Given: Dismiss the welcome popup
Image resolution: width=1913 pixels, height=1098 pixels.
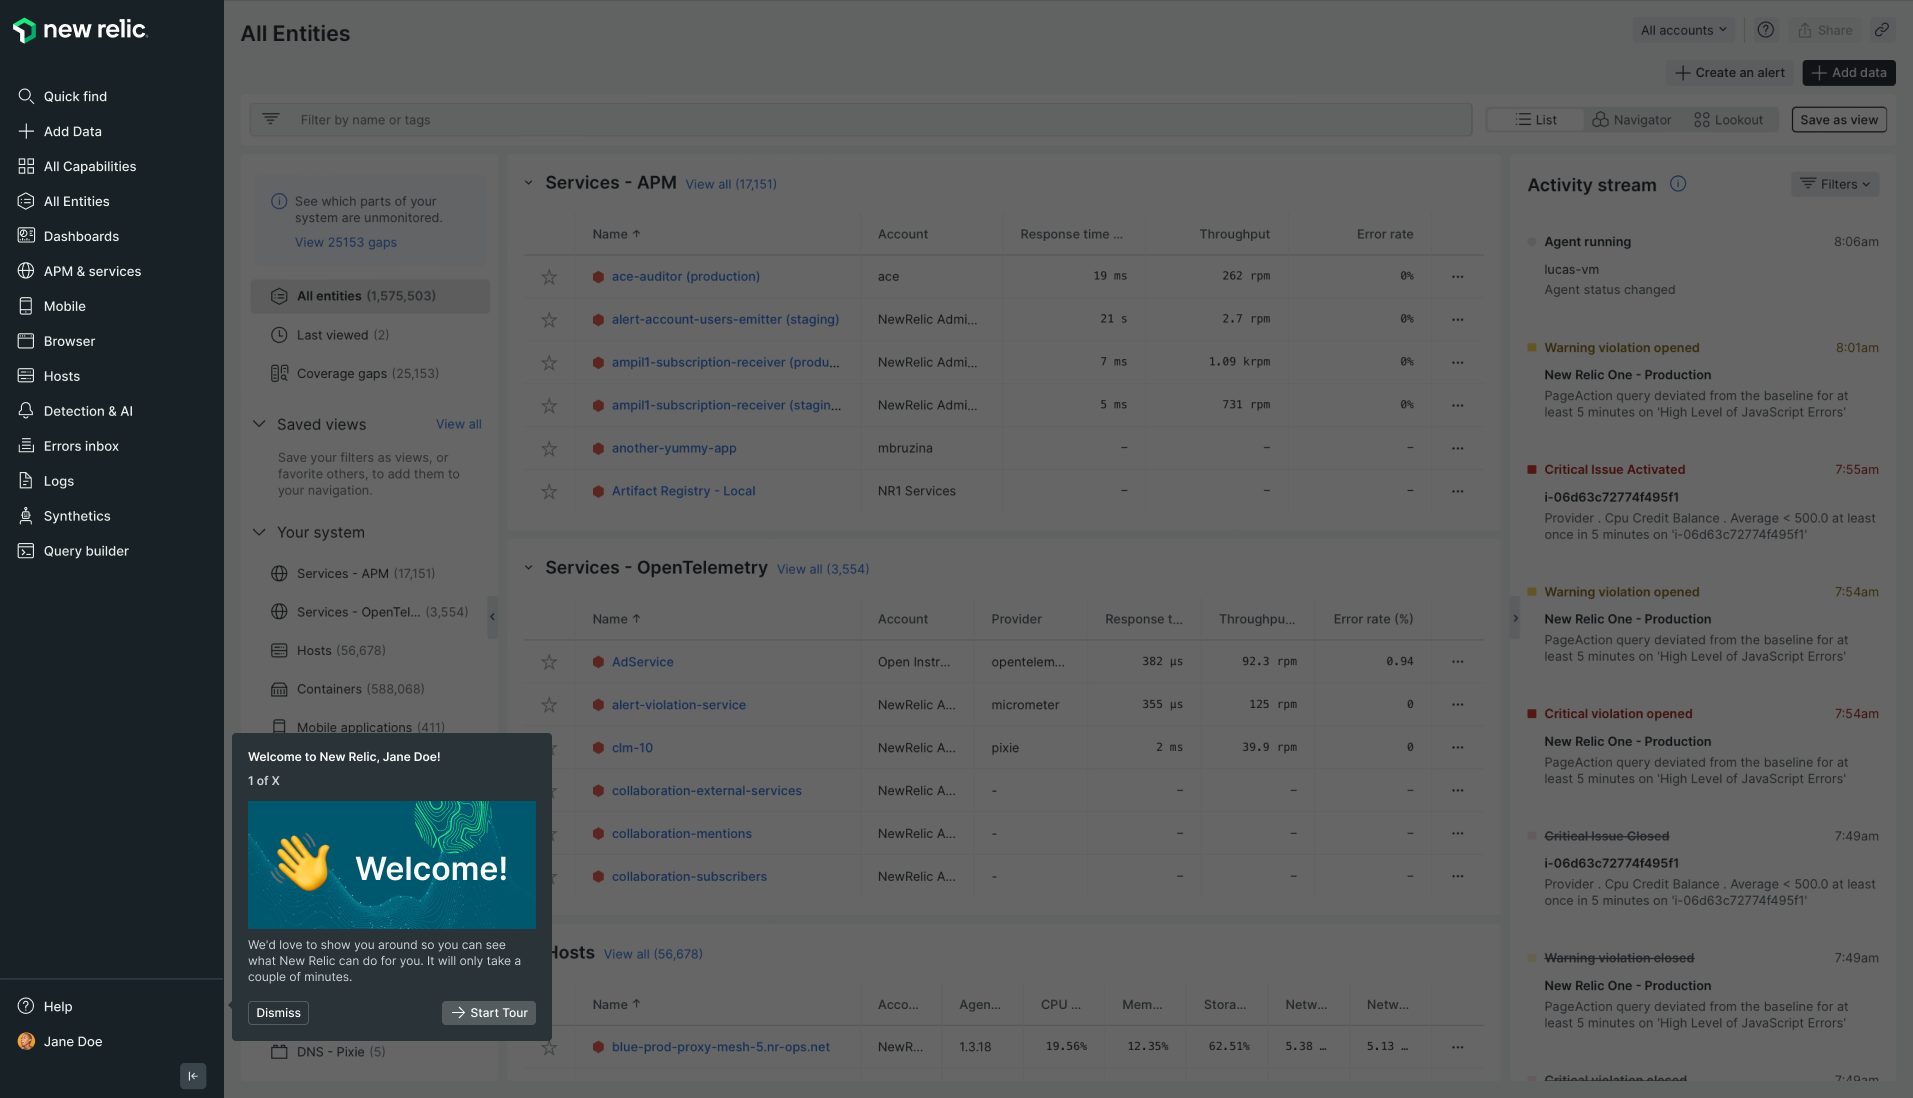Looking at the screenshot, I should 278,1013.
